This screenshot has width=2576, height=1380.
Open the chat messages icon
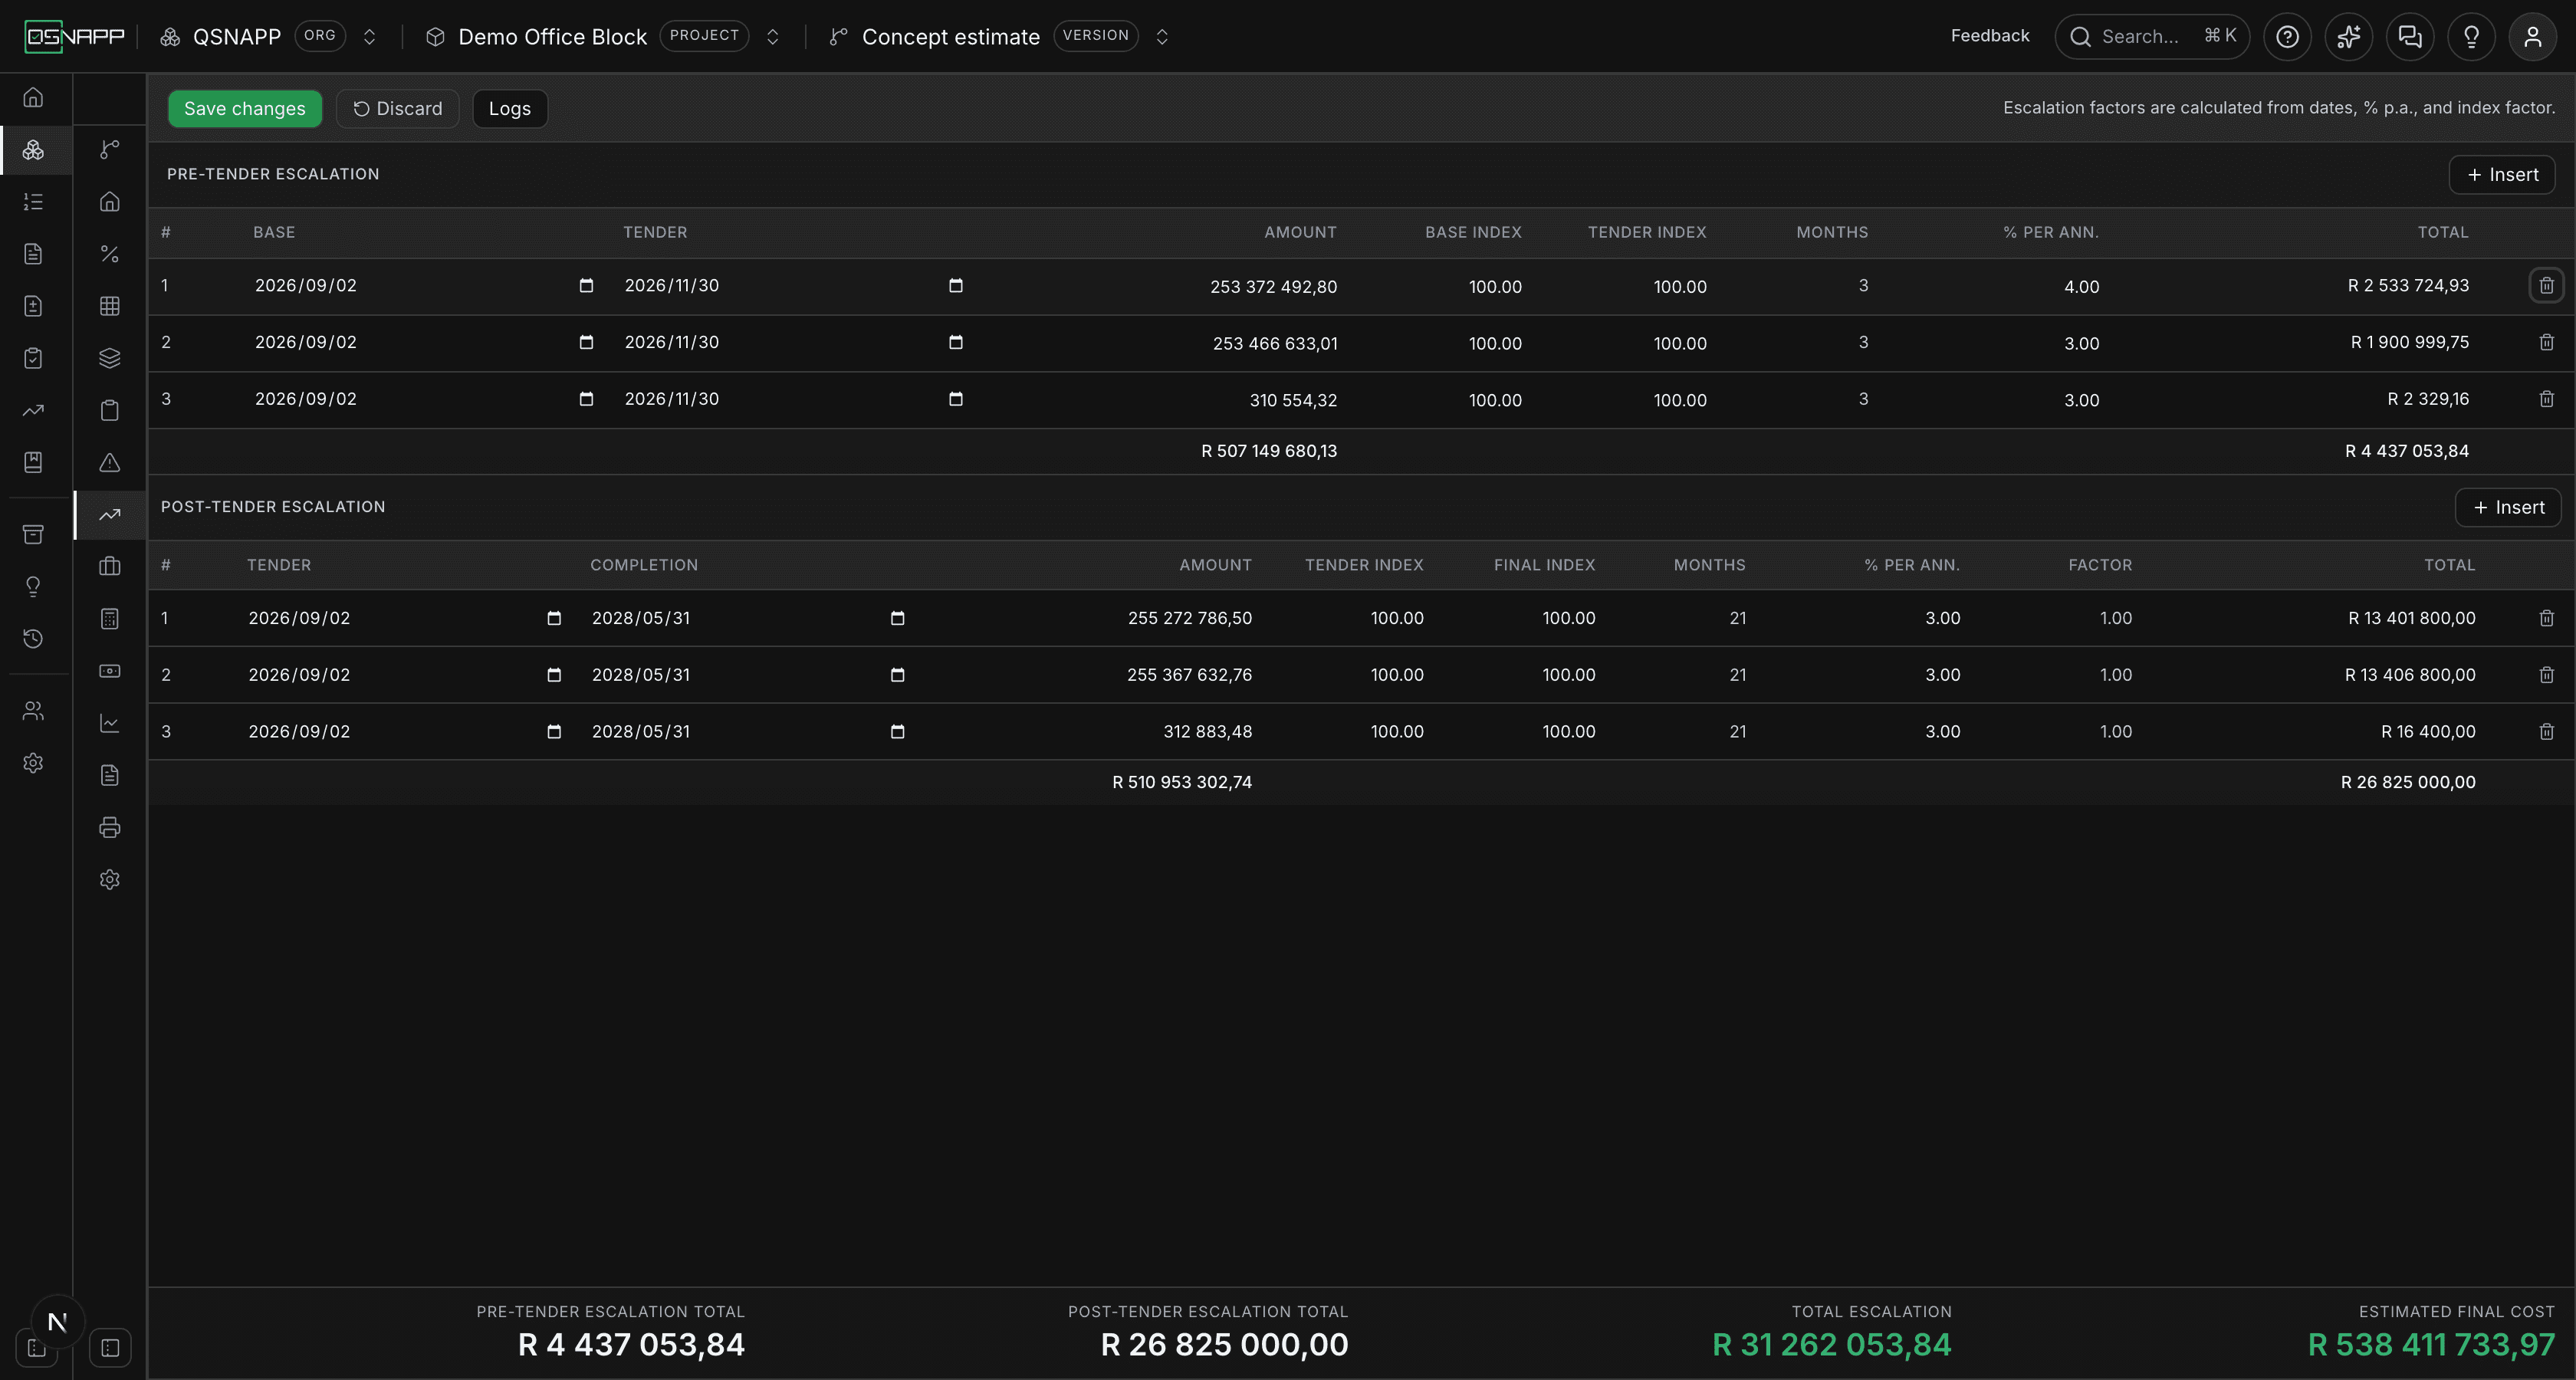2410,37
